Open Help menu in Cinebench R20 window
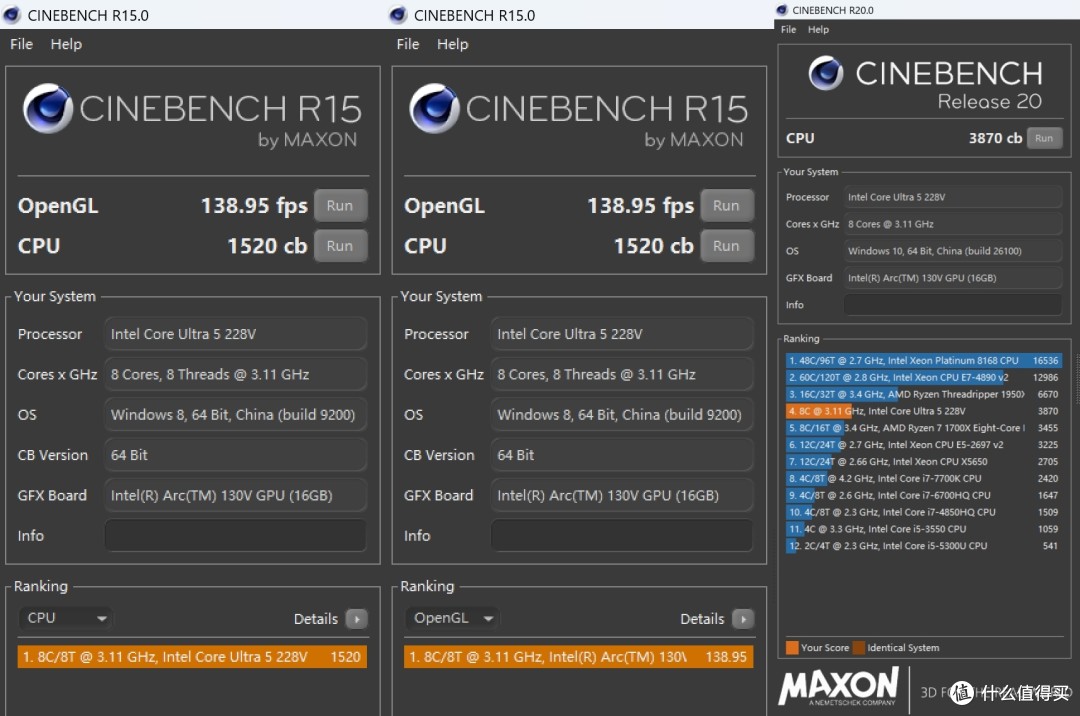The height and width of the screenshot is (716, 1080). tap(818, 30)
